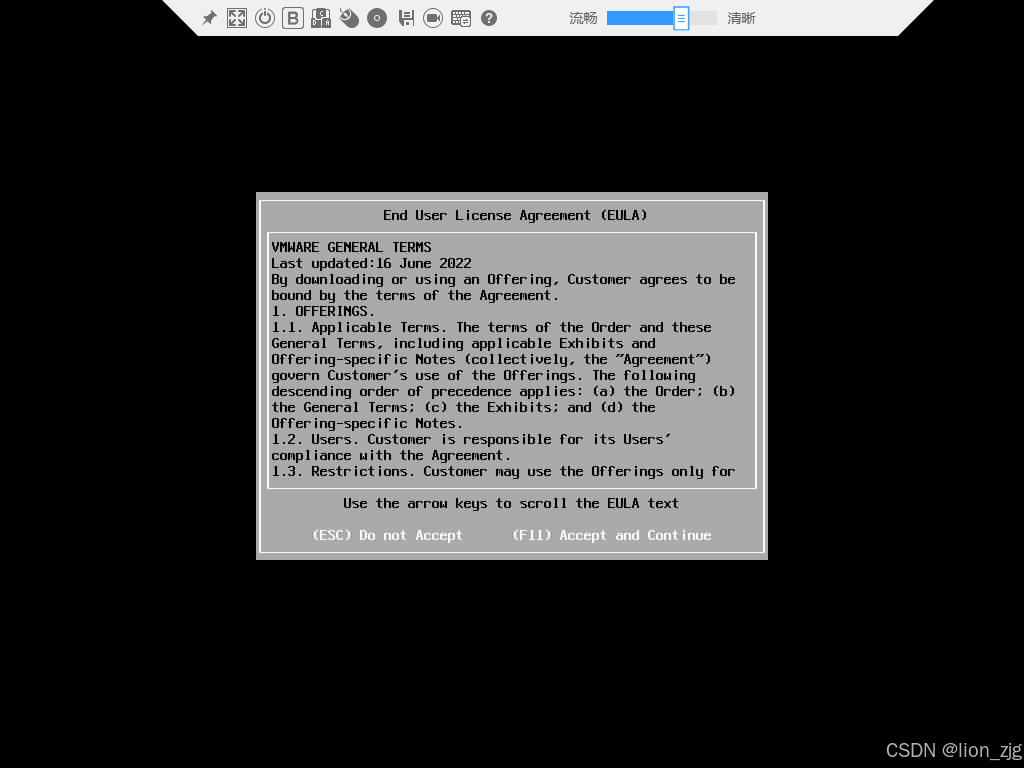Click the EULA dialog title text
Screen dimensions: 1026x769
pos(515,215)
